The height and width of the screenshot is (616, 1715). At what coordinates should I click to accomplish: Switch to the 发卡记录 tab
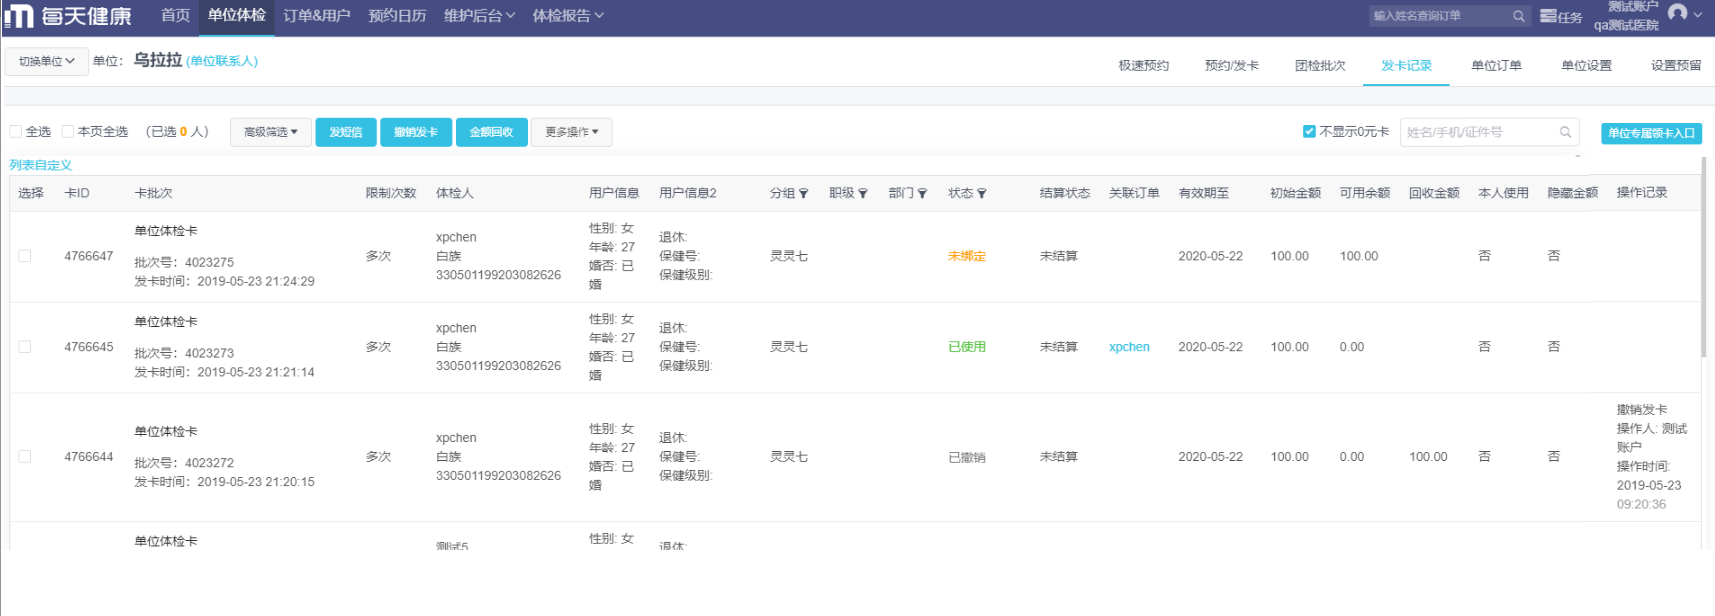tap(1406, 66)
